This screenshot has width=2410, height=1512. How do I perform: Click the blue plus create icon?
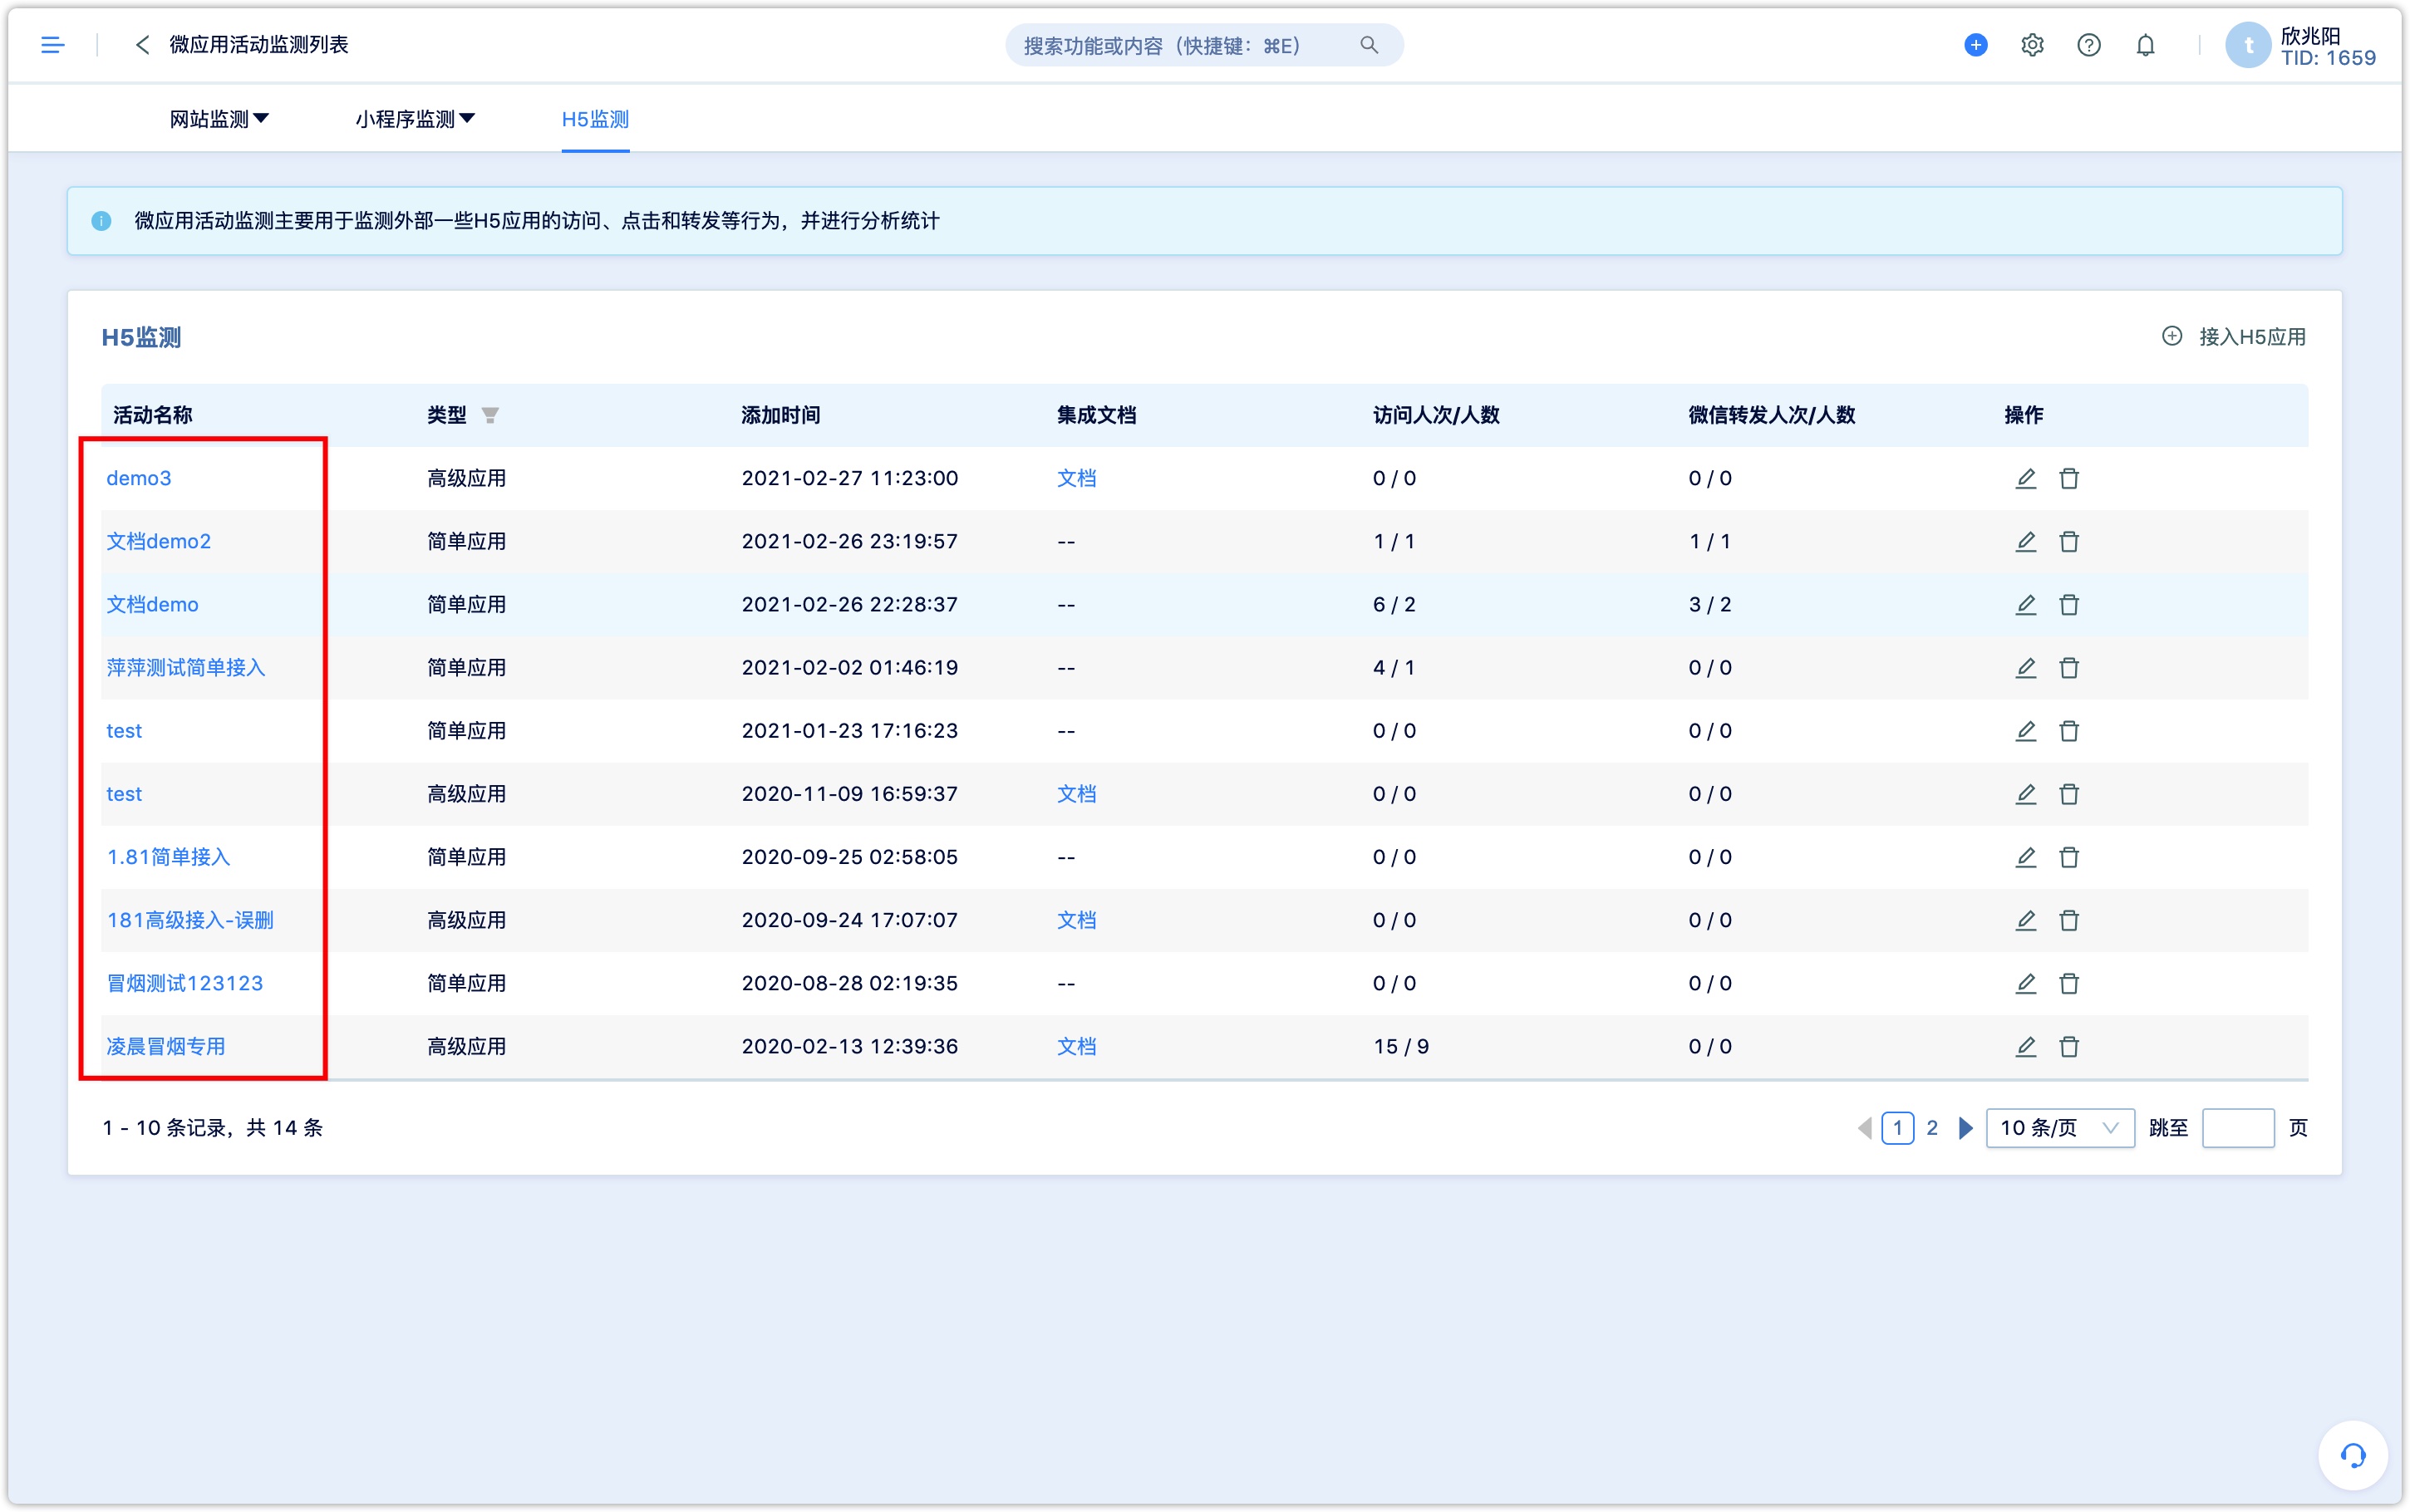(1975, 45)
